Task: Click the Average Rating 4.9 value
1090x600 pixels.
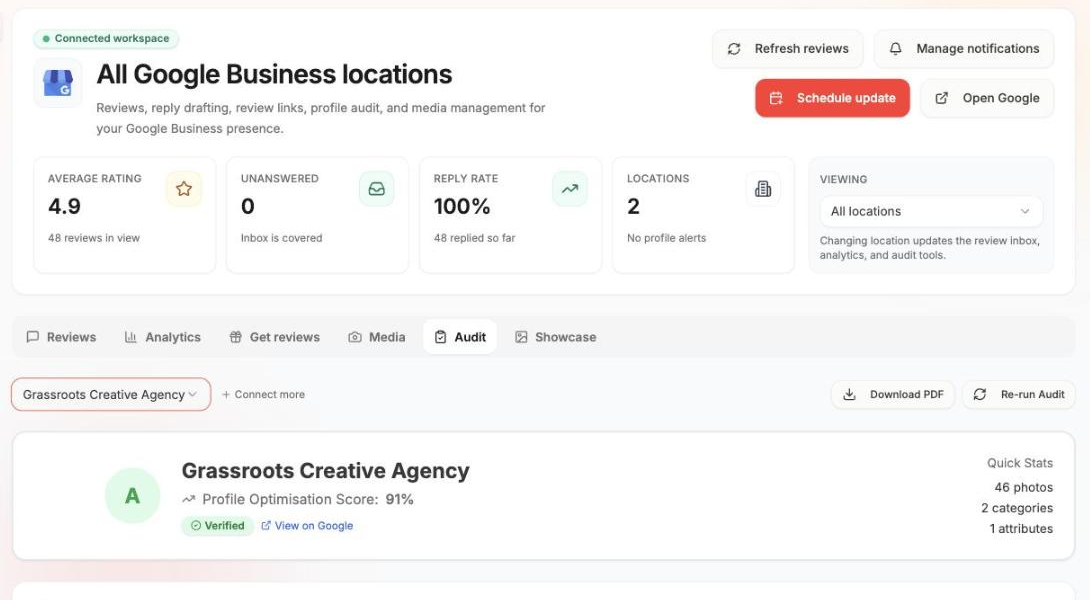Action: pyautogui.click(x=64, y=206)
